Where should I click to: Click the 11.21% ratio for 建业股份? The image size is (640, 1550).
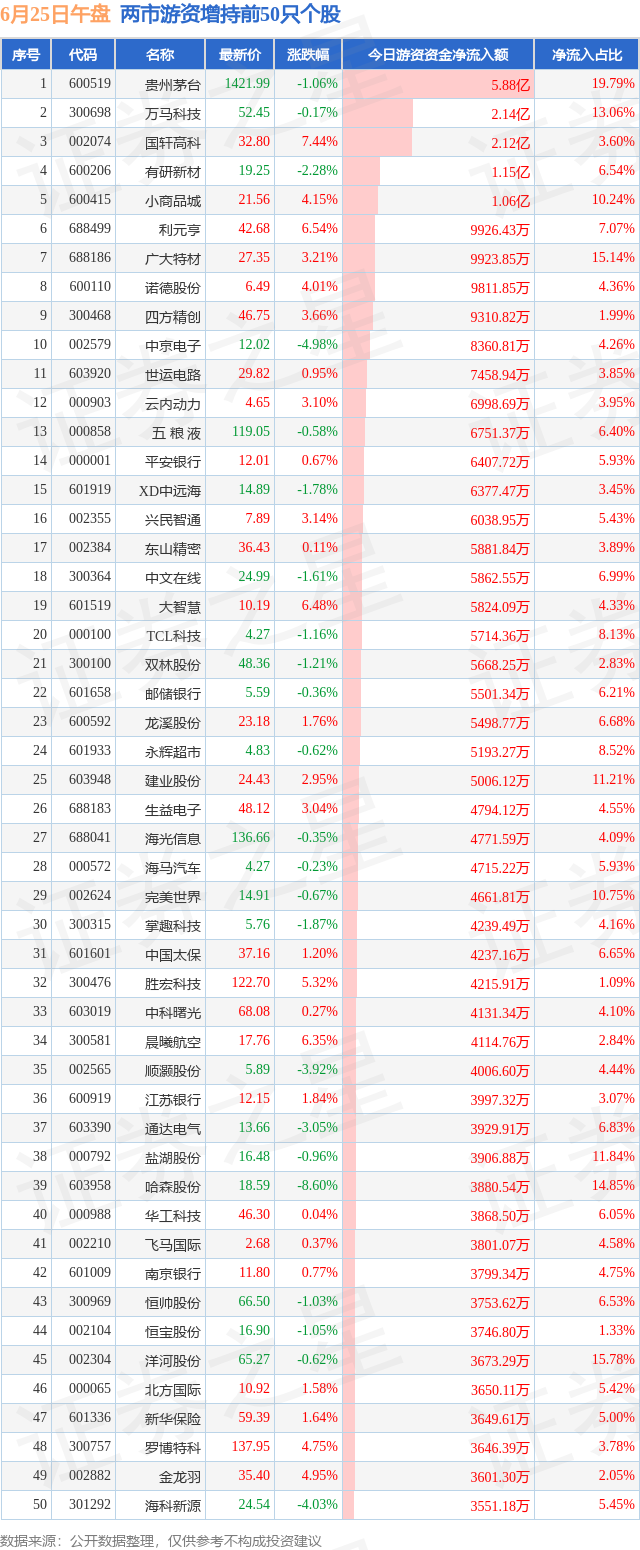pos(613,780)
